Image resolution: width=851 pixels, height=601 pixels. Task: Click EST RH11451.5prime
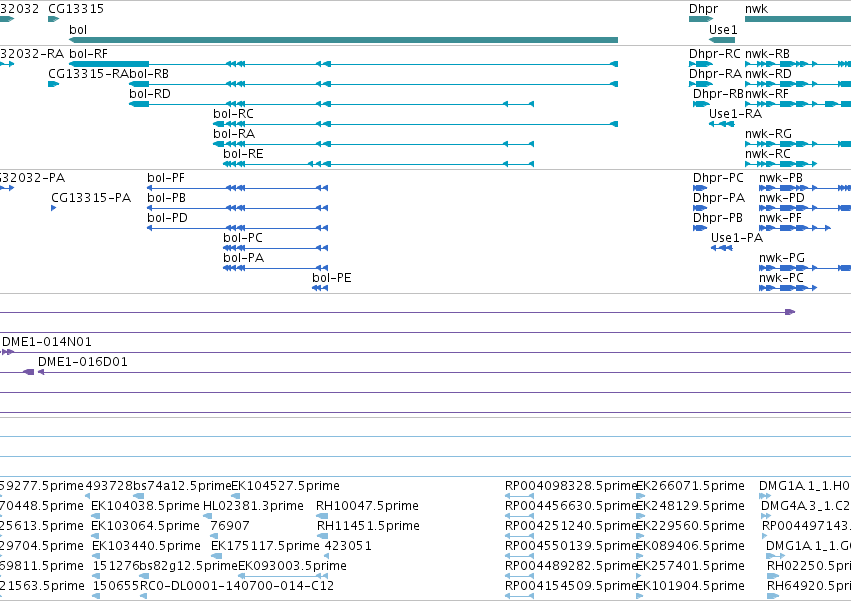click(x=369, y=526)
